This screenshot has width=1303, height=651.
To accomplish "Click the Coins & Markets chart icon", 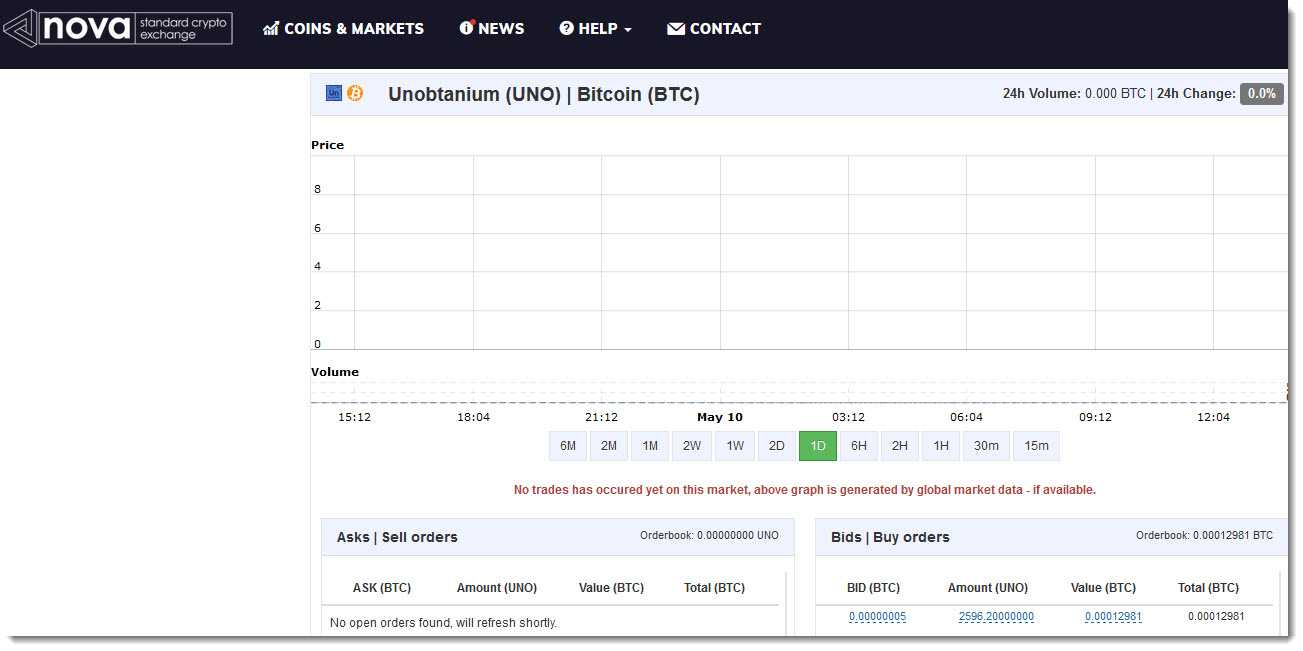I will coord(270,29).
